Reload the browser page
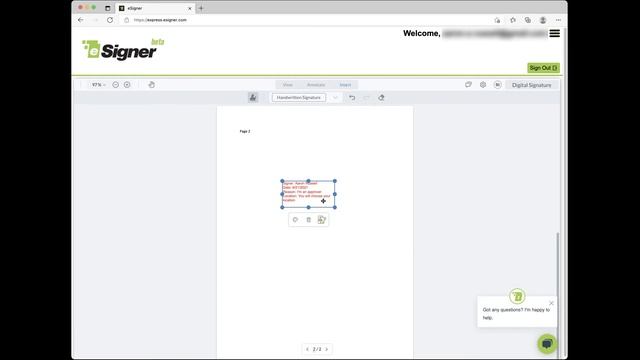The image size is (640, 360). tap(110, 20)
